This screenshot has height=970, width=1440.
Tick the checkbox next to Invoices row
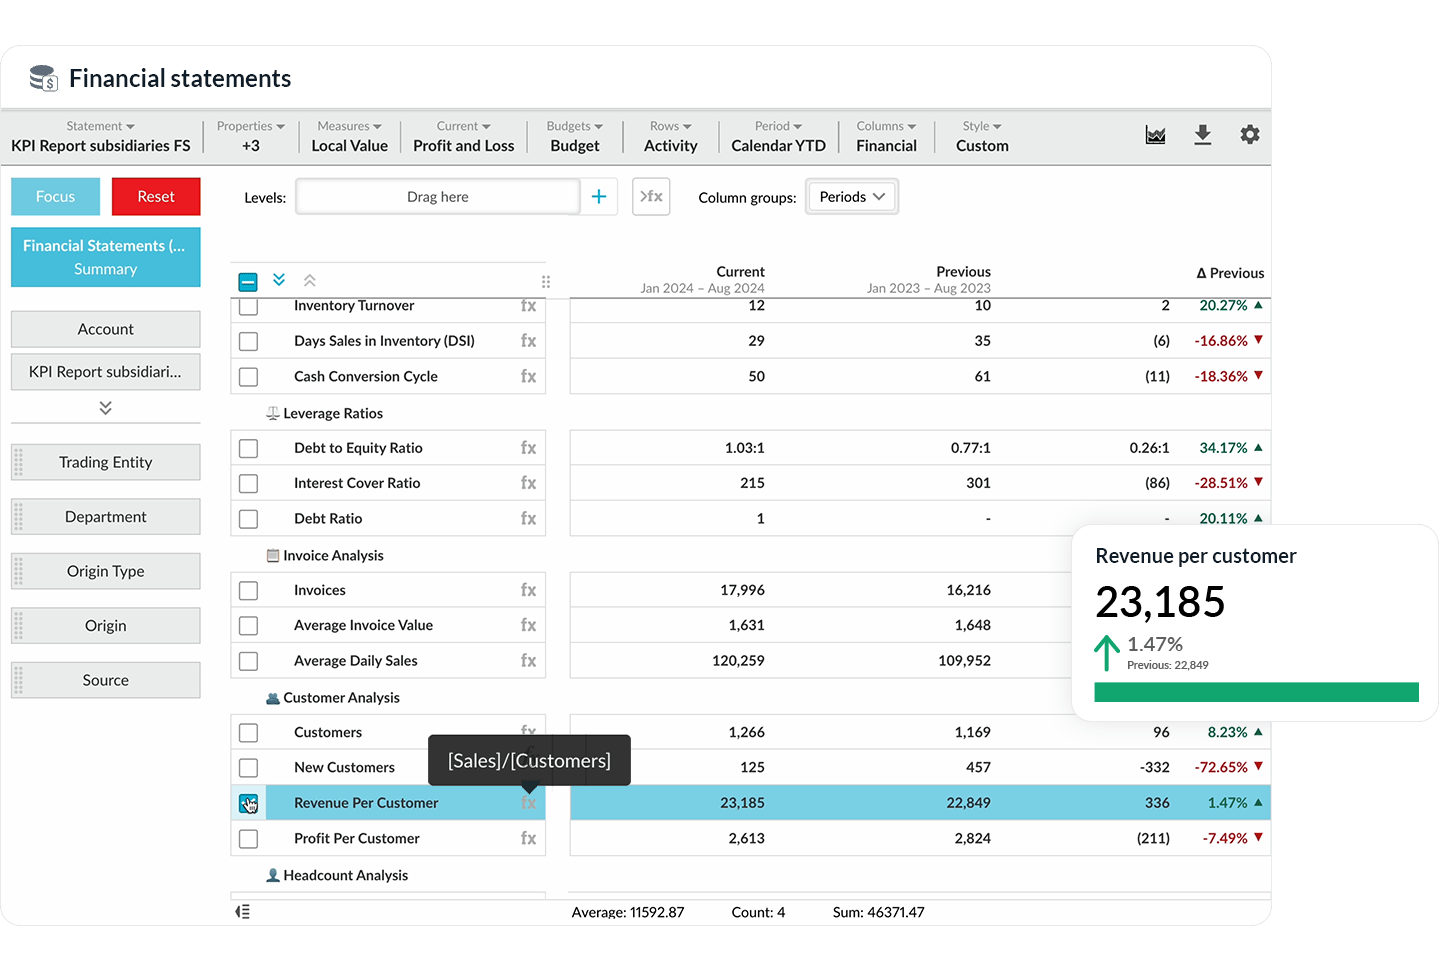coord(248,590)
